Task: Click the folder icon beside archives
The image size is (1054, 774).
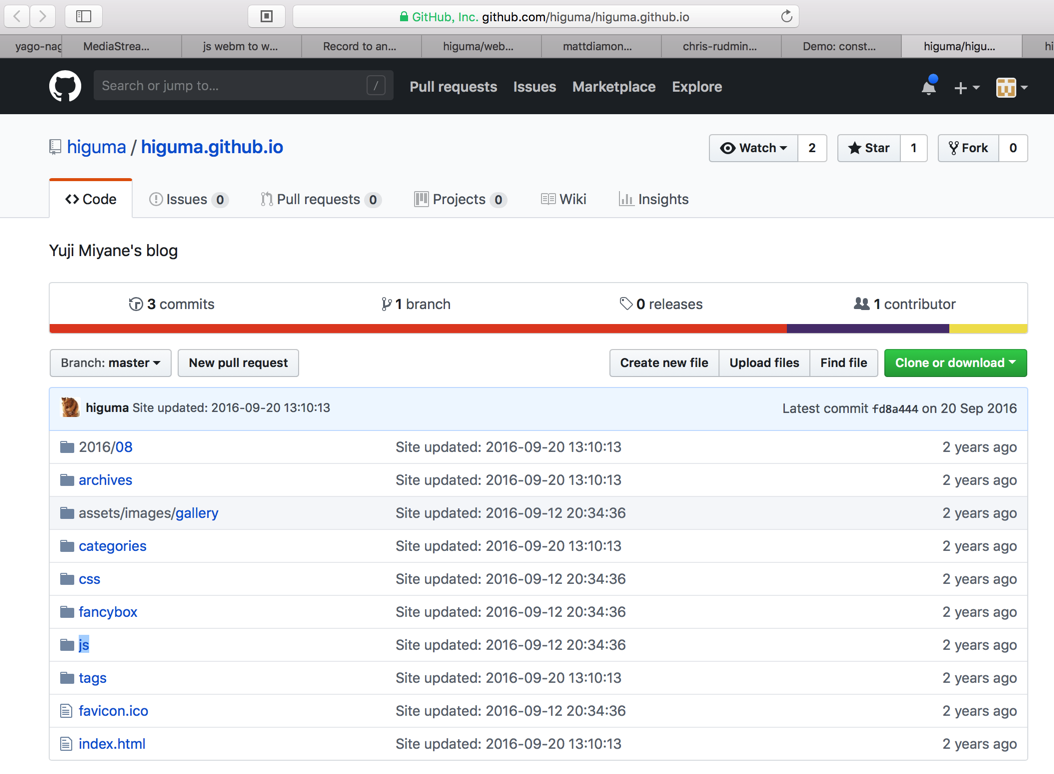Action: click(67, 480)
